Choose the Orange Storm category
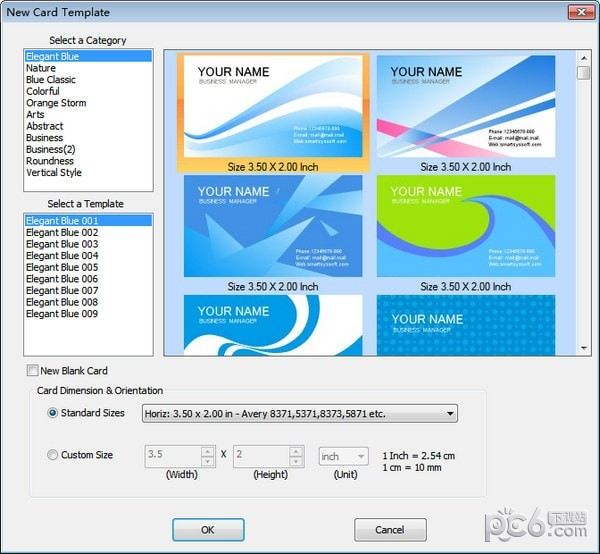The width and height of the screenshot is (600, 554). 56,103
